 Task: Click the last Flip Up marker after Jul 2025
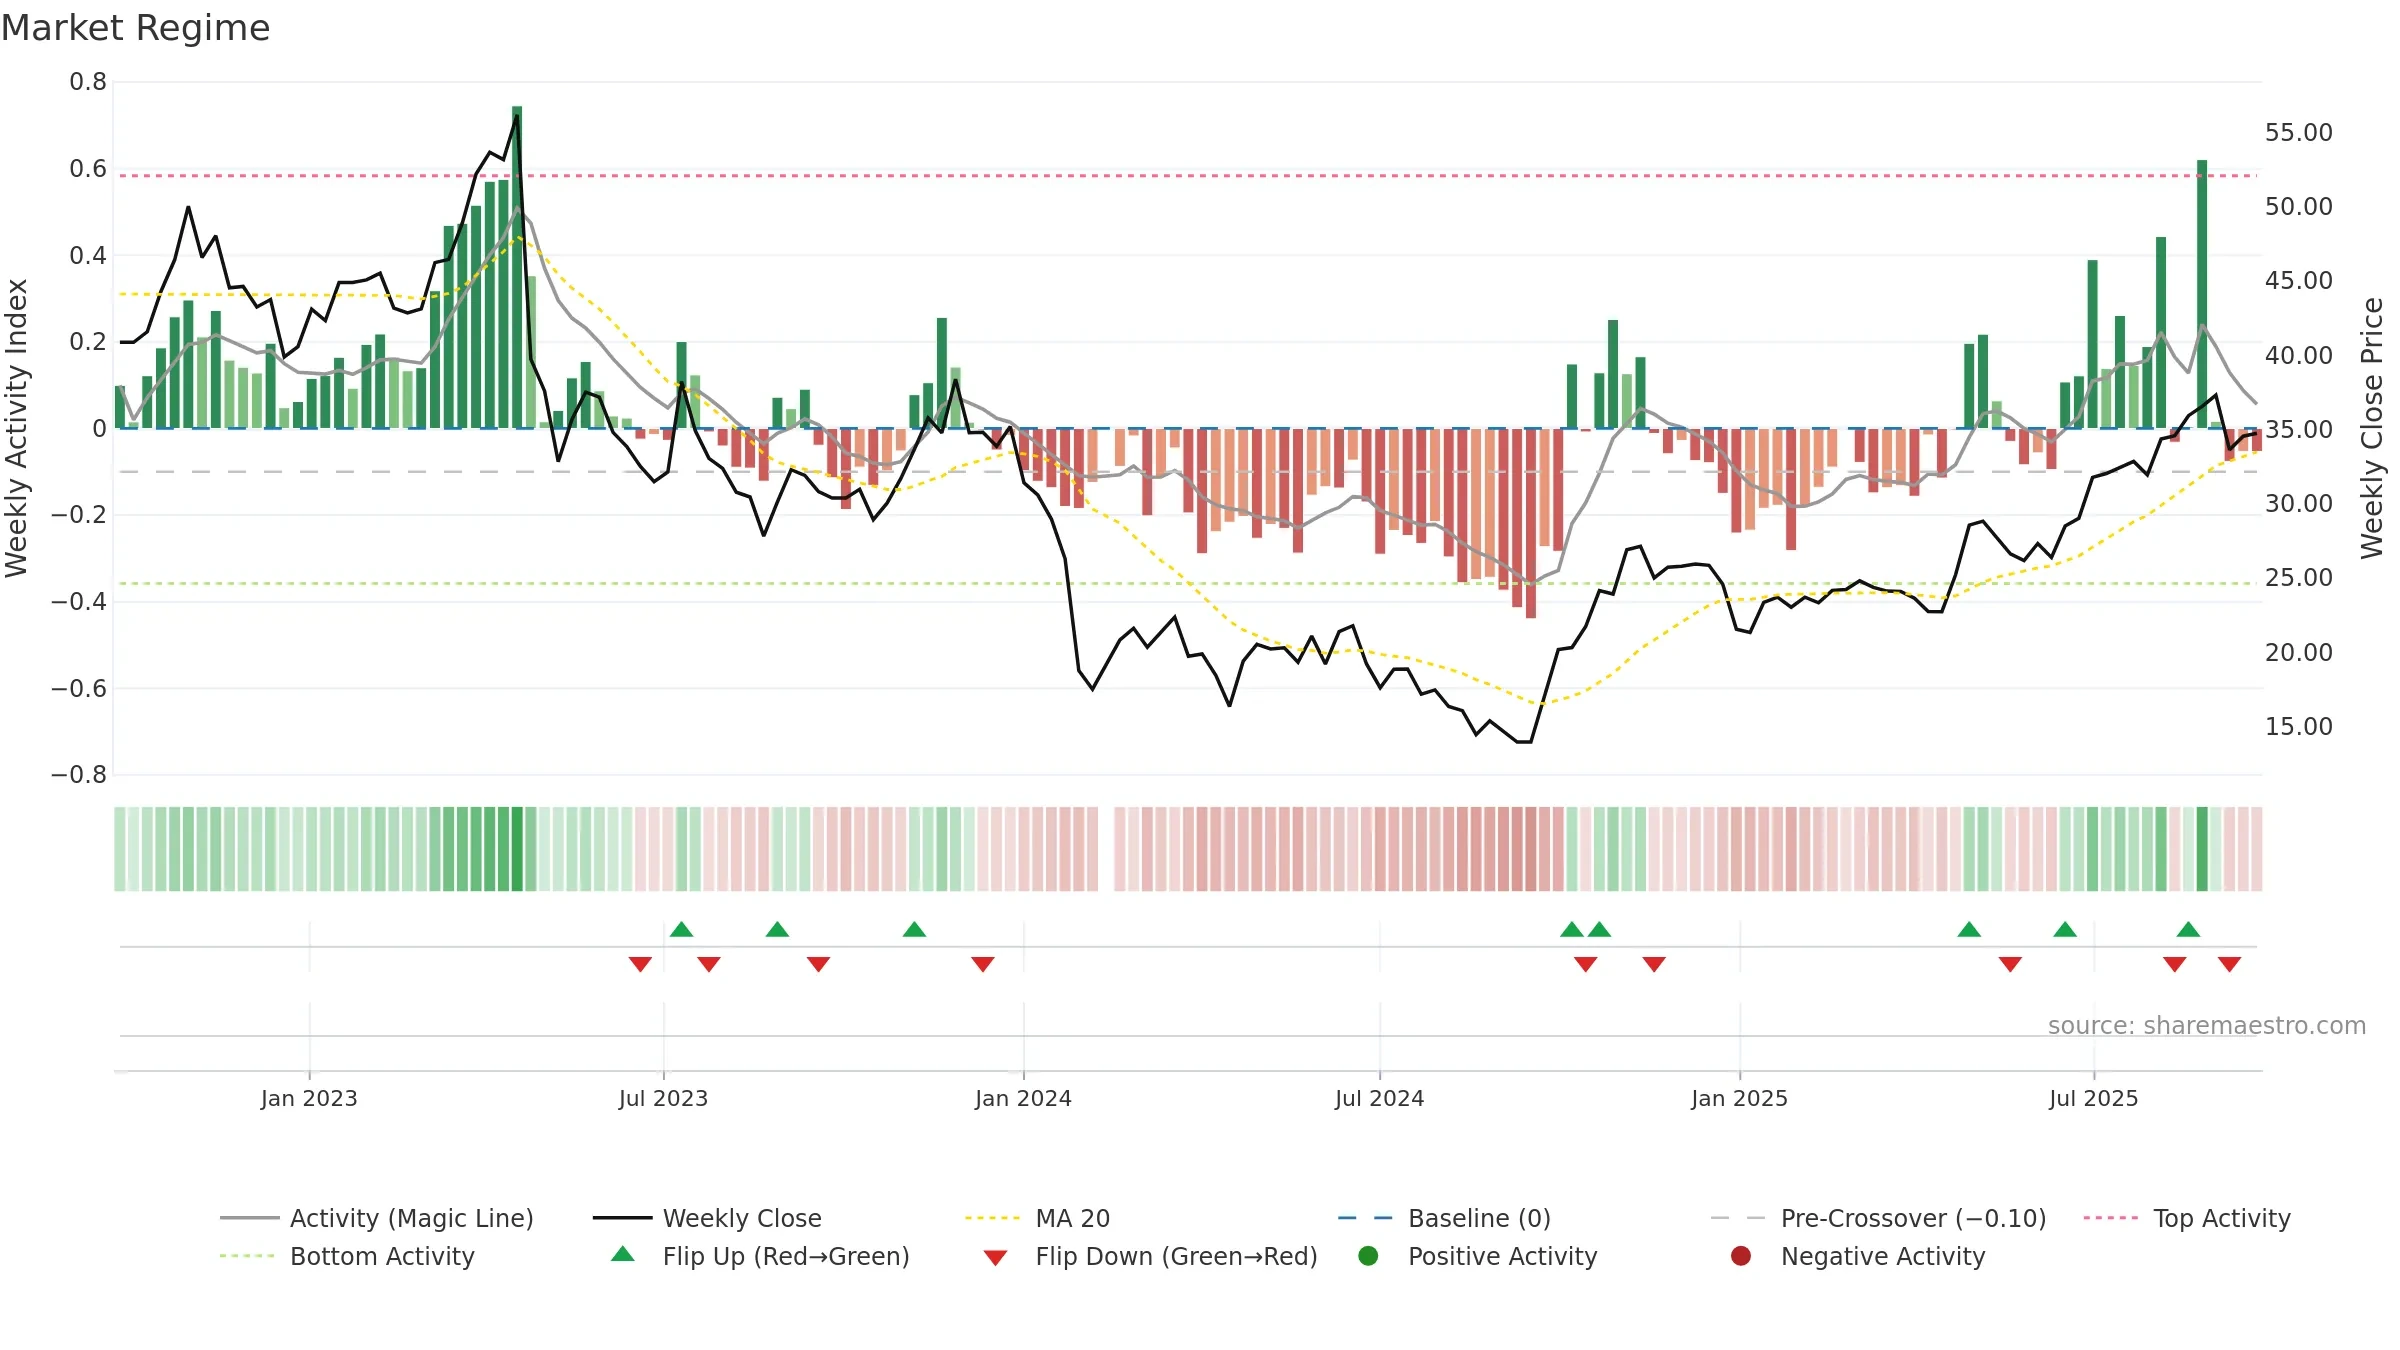click(2188, 929)
